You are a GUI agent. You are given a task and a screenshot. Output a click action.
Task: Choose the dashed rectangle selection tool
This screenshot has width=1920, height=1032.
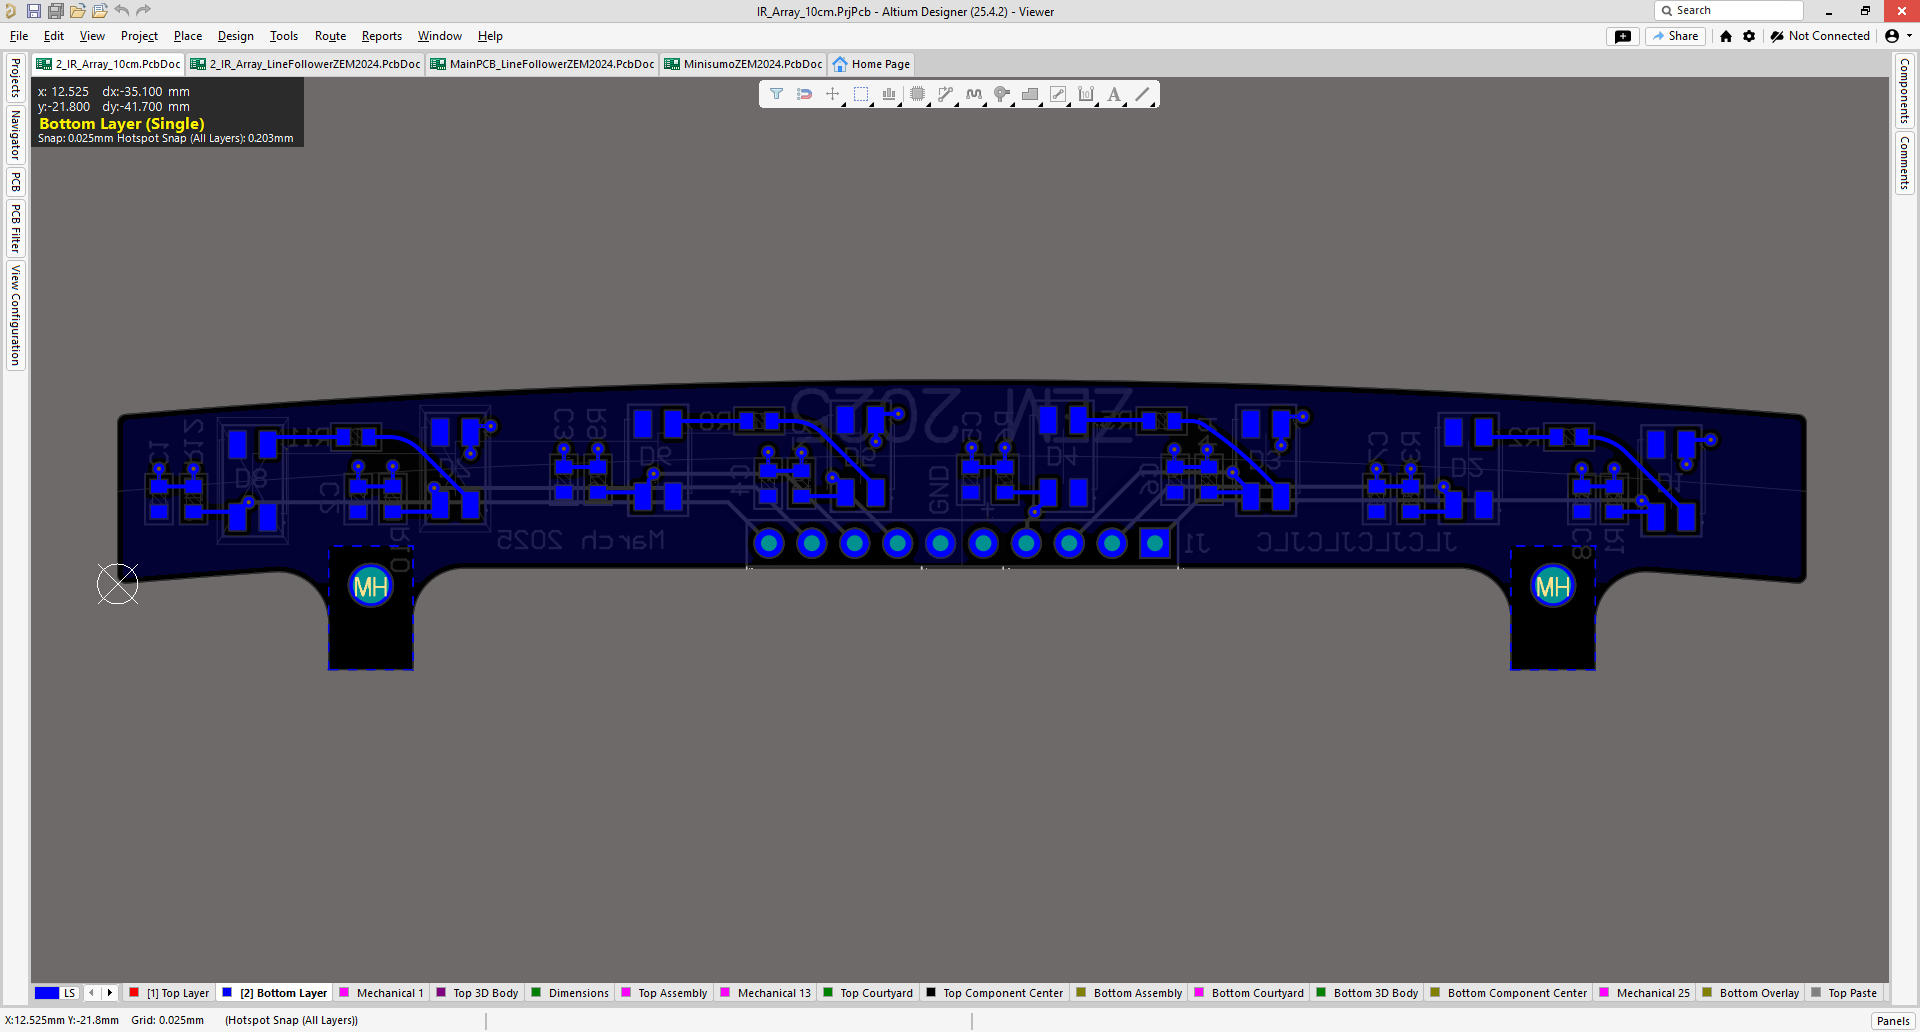[861, 94]
